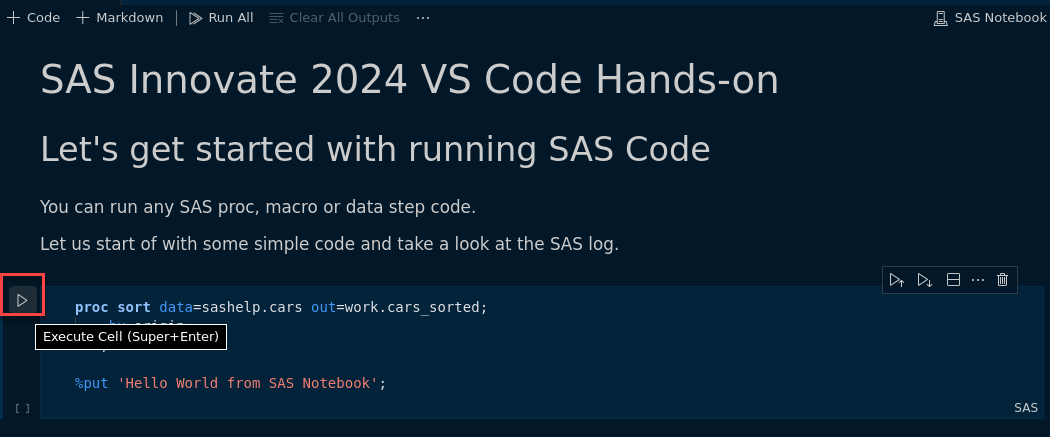This screenshot has width=1050, height=437.
Task: Select the SAS Innovate 2024 heading cell
Action: [409, 80]
